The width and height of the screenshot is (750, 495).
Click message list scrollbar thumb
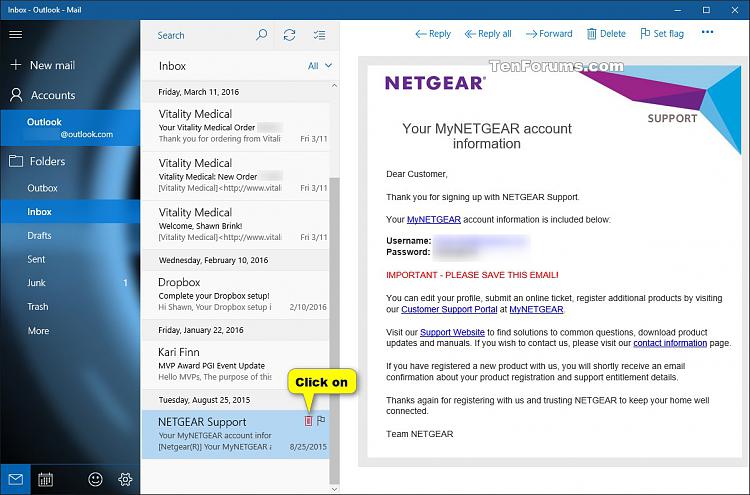334,330
